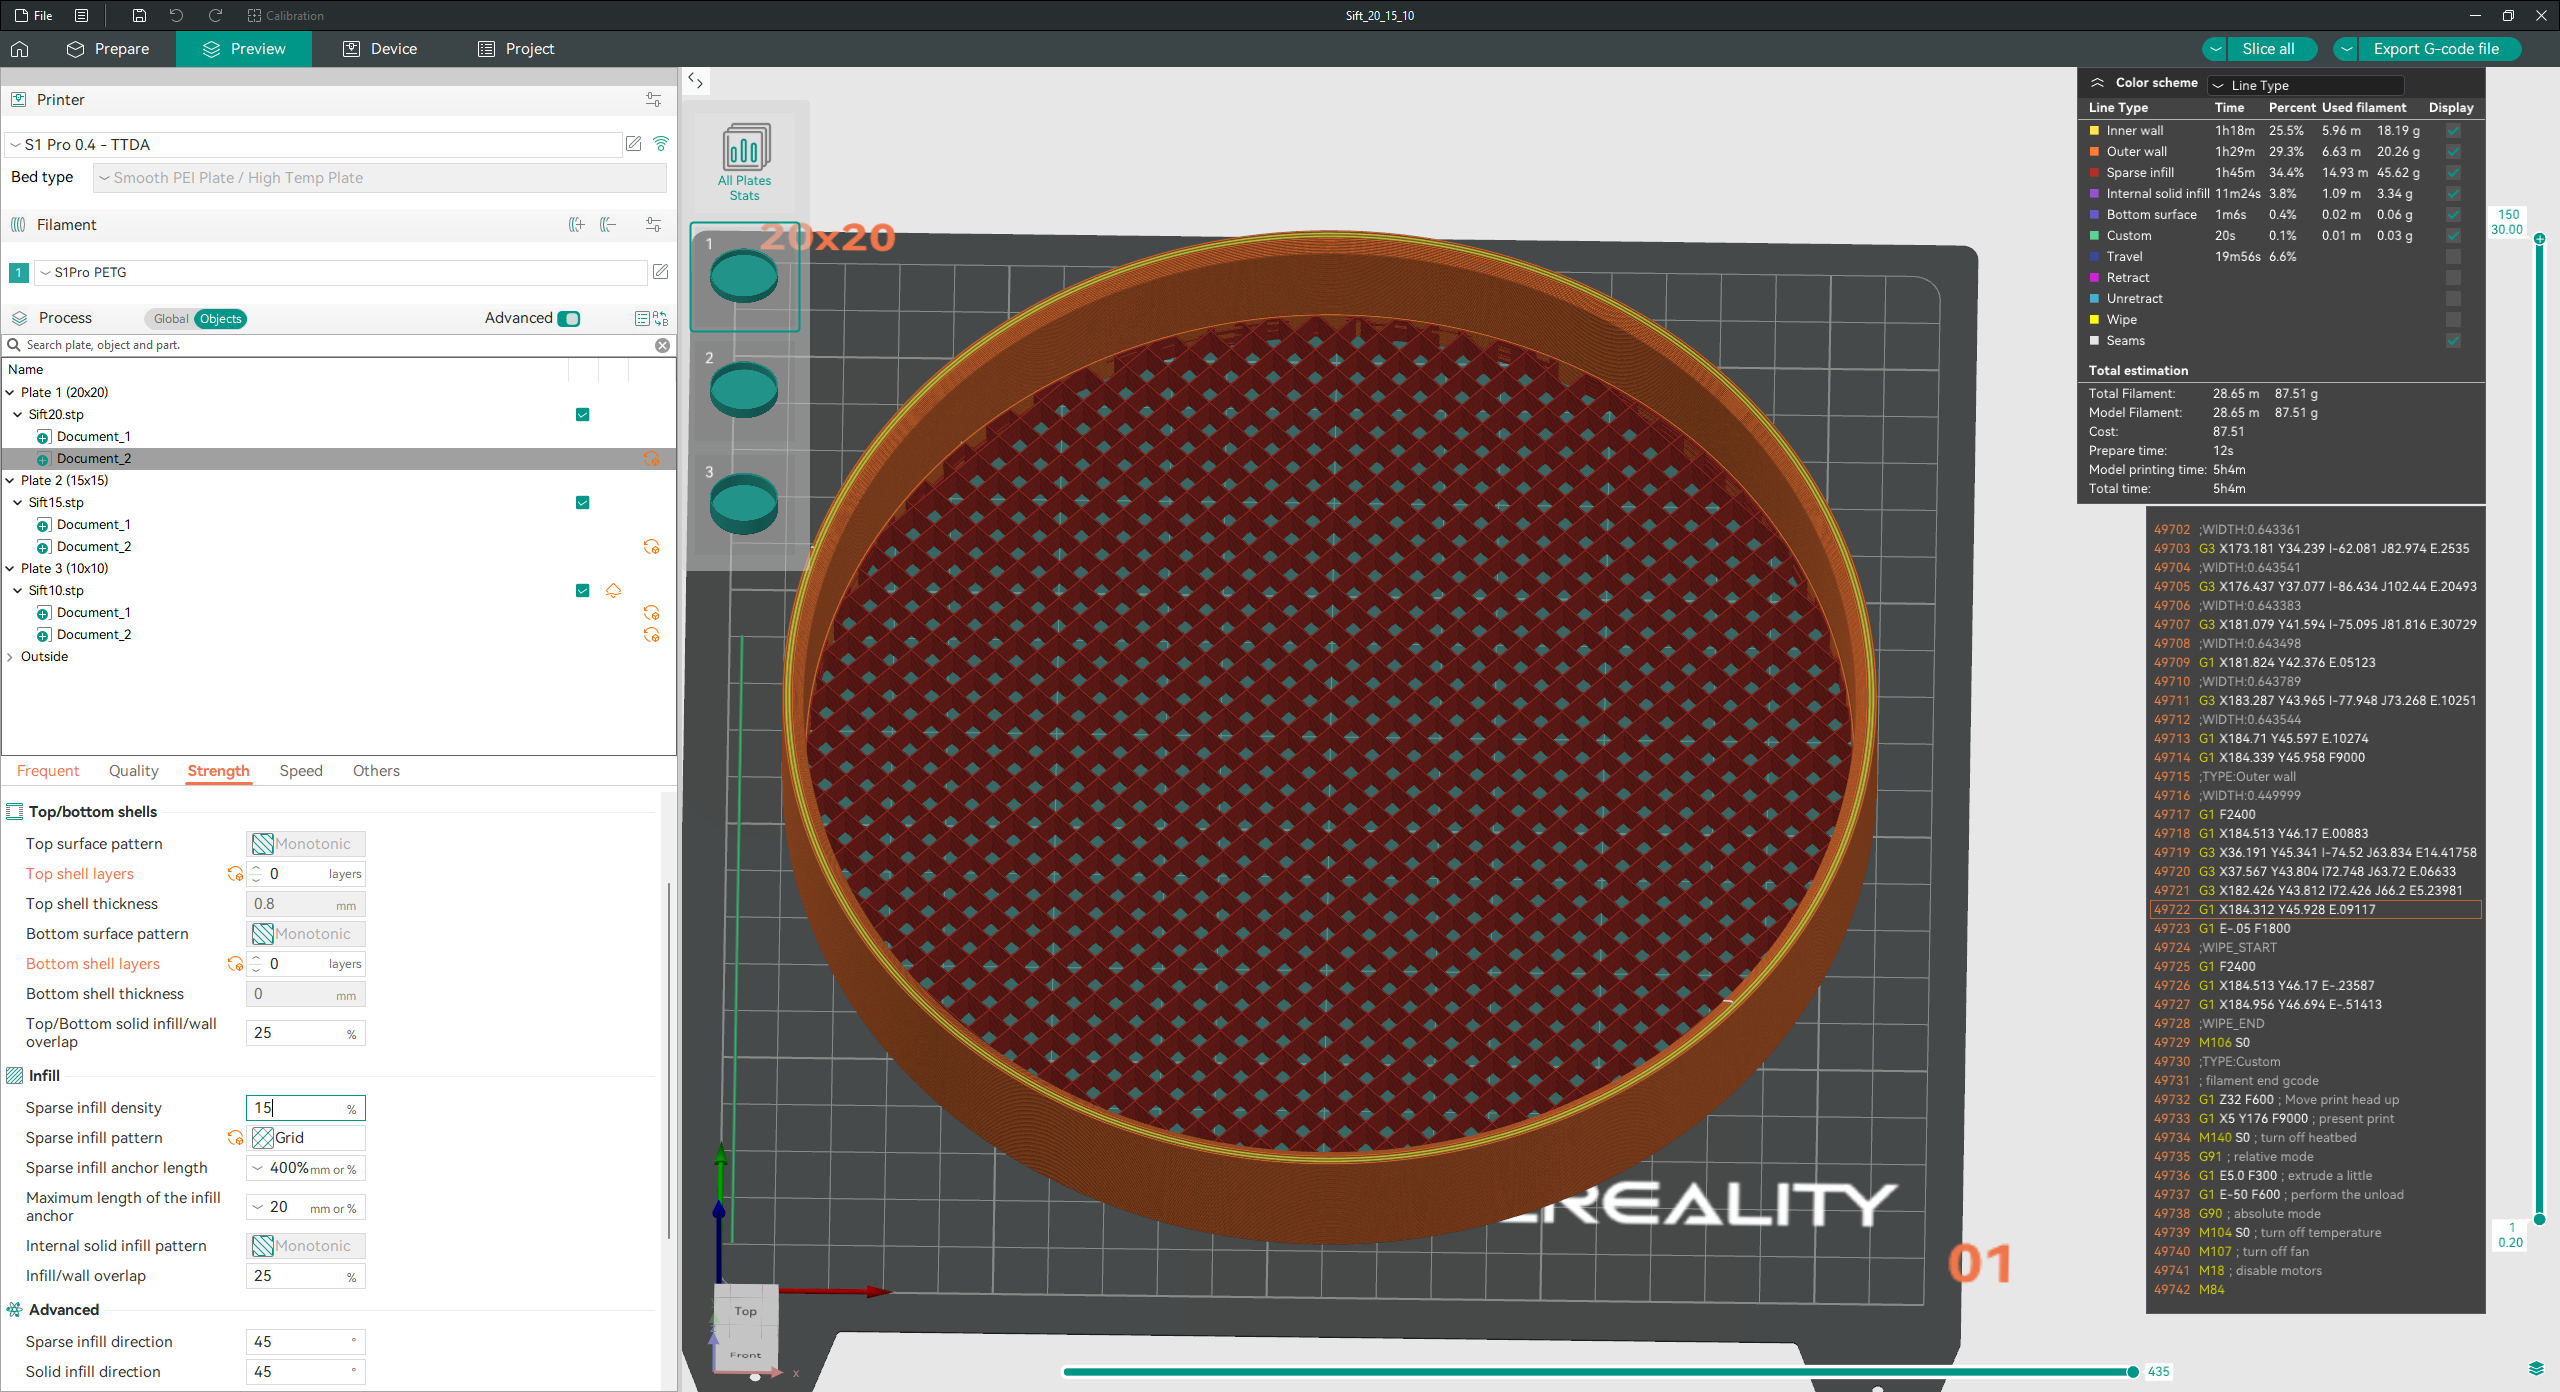The height and width of the screenshot is (1392, 2560).
Task: Switch to the Project tab
Action: tap(516, 49)
